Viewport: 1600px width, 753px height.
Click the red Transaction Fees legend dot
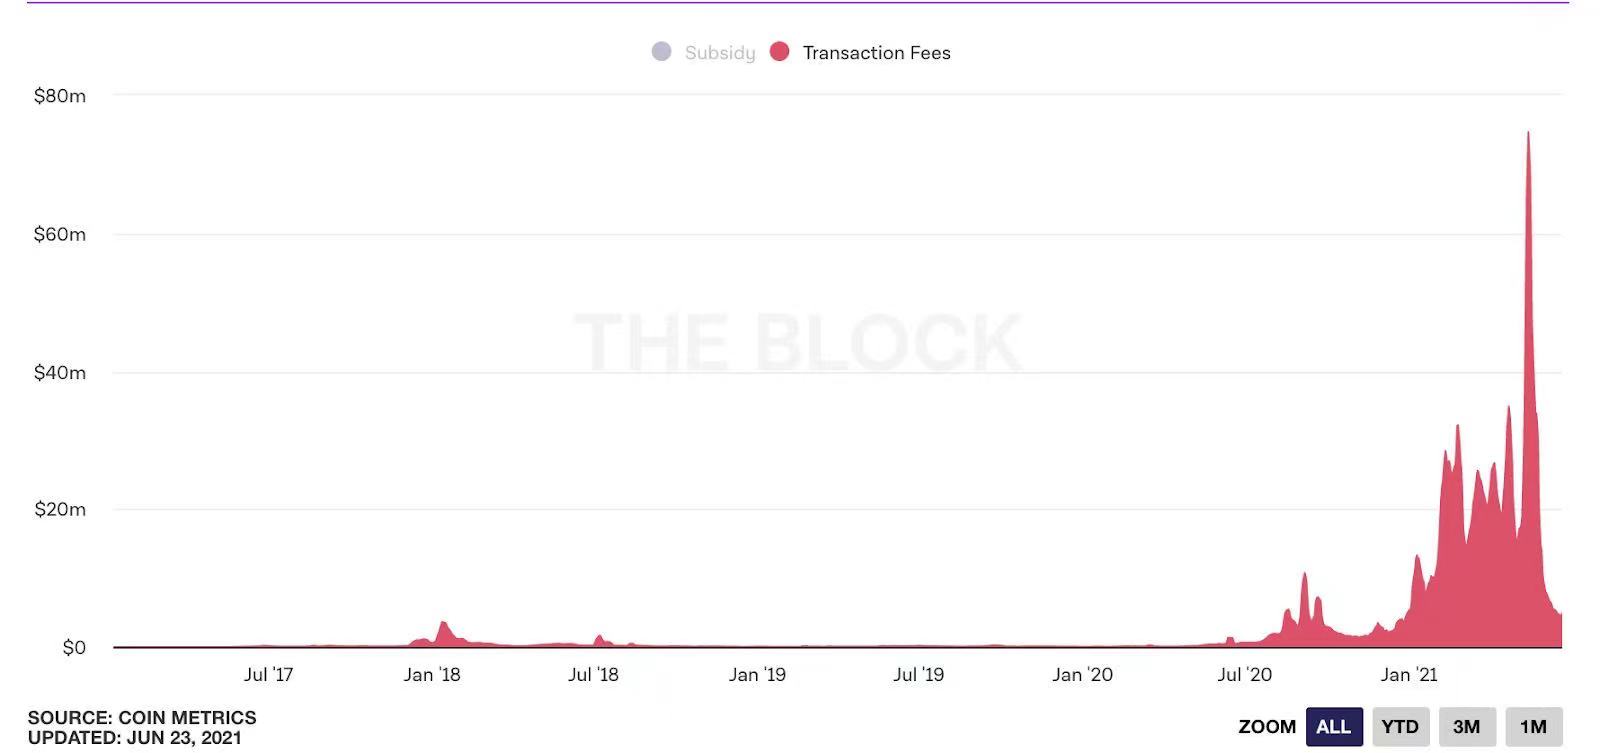point(780,52)
